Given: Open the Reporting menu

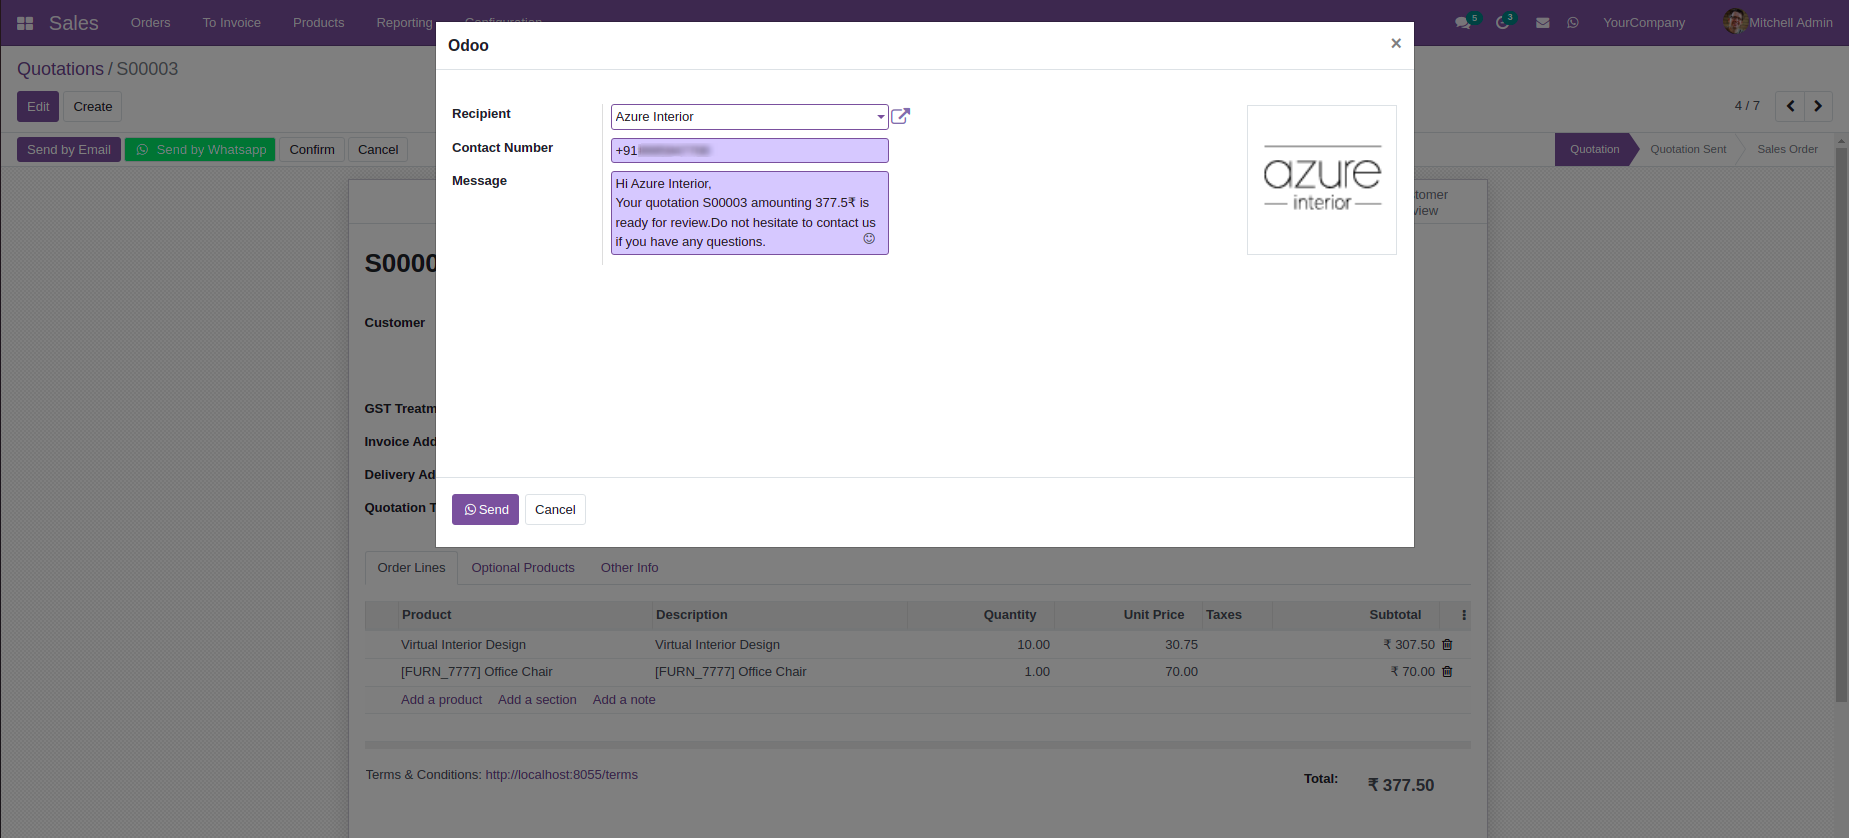Looking at the screenshot, I should tap(404, 23).
